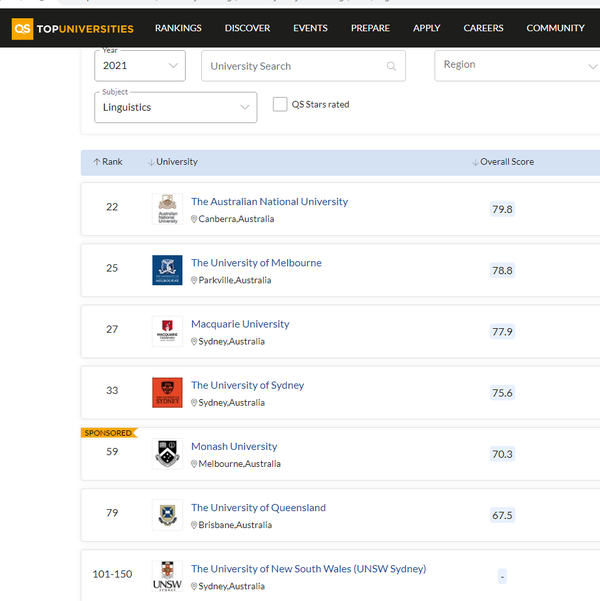Sort by Rank using arrow header
The height and width of the screenshot is (601, 600).
pos(108,162)
